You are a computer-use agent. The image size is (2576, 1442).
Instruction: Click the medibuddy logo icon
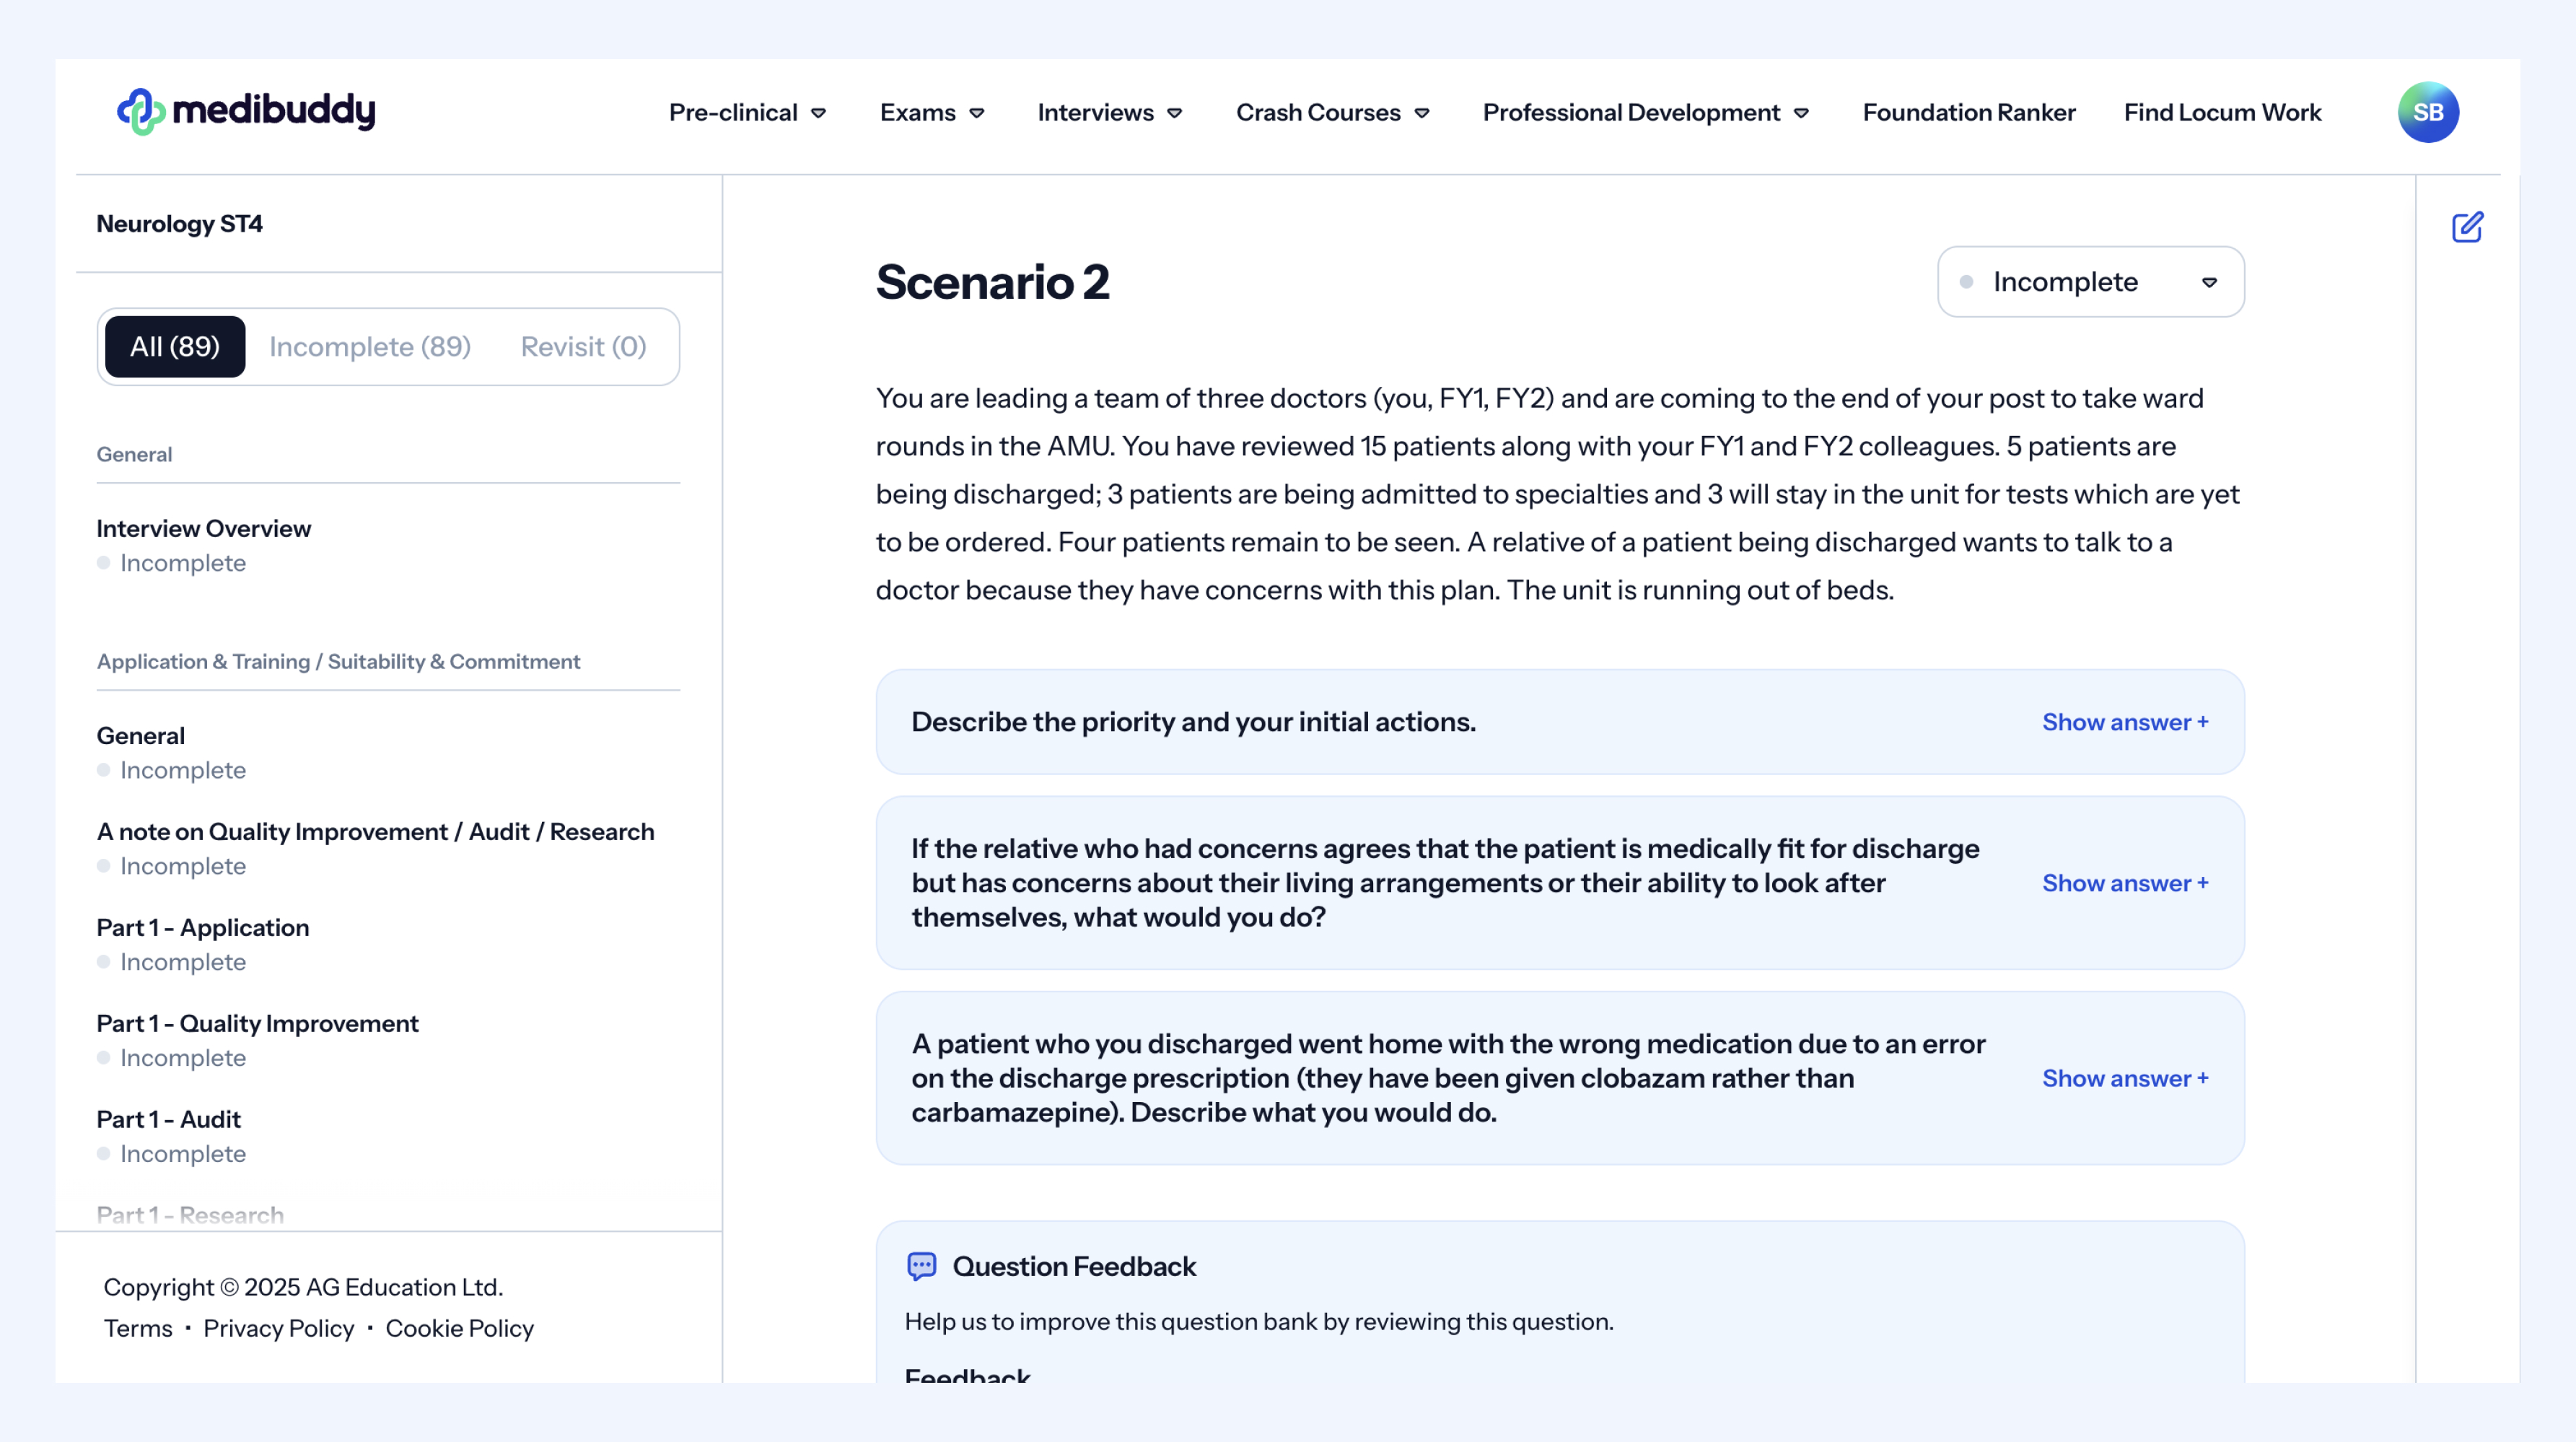click(x=141, y=111)
